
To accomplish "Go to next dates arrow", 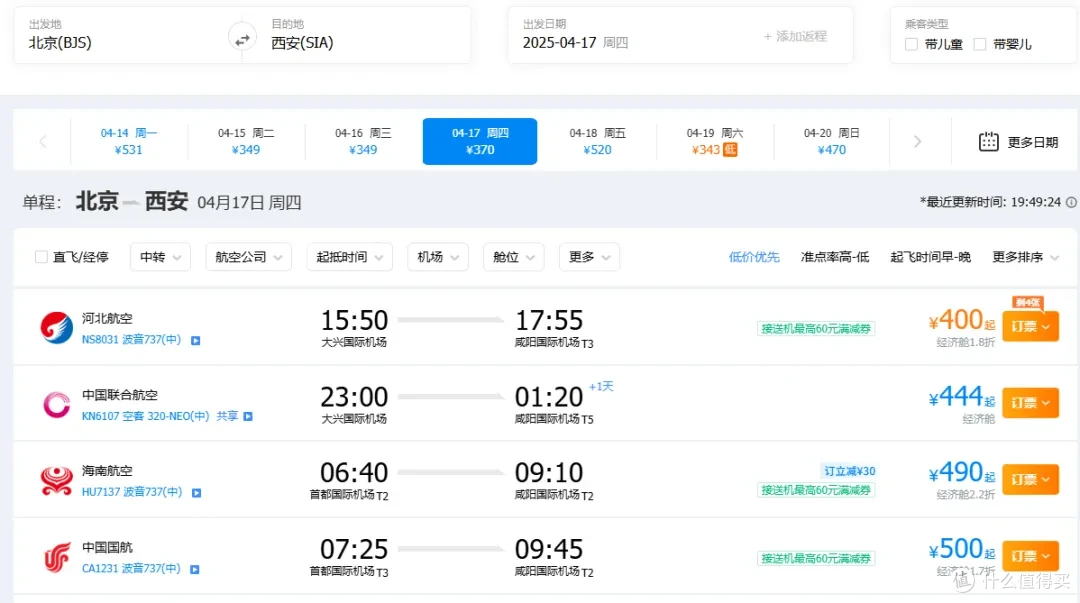I will 917,141.
